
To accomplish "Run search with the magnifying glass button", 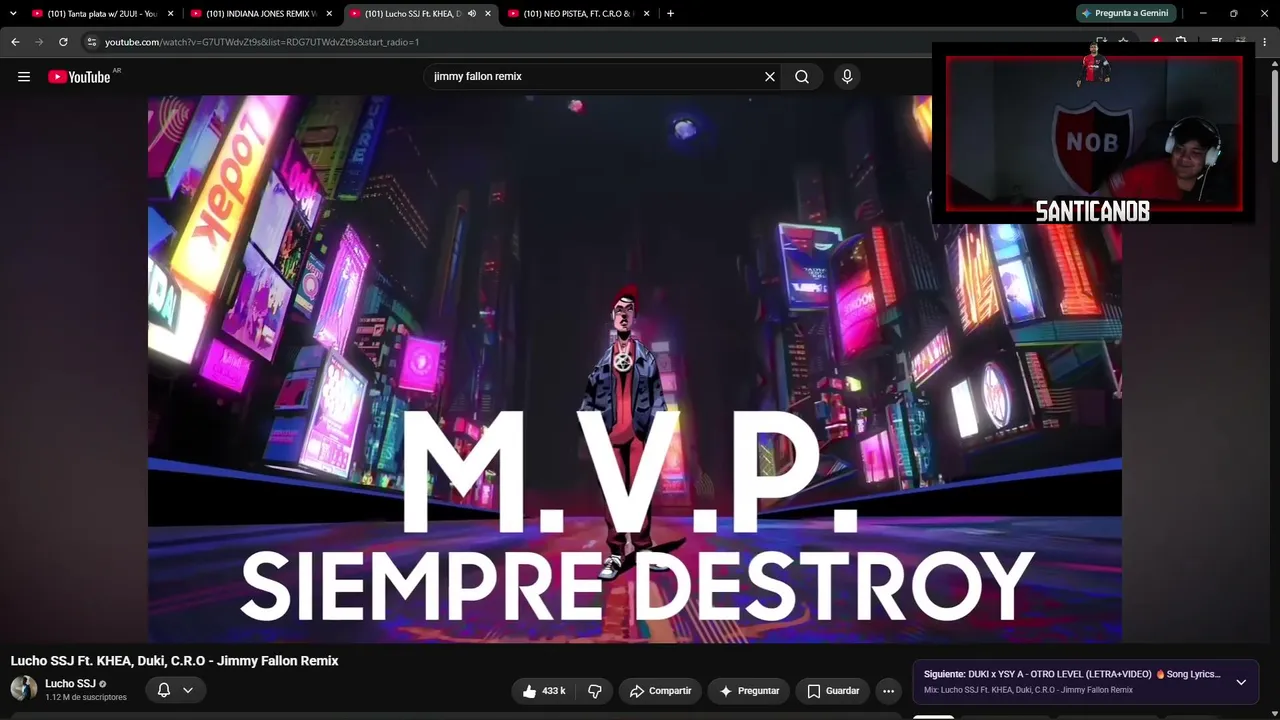I will [x=802, y=77].
